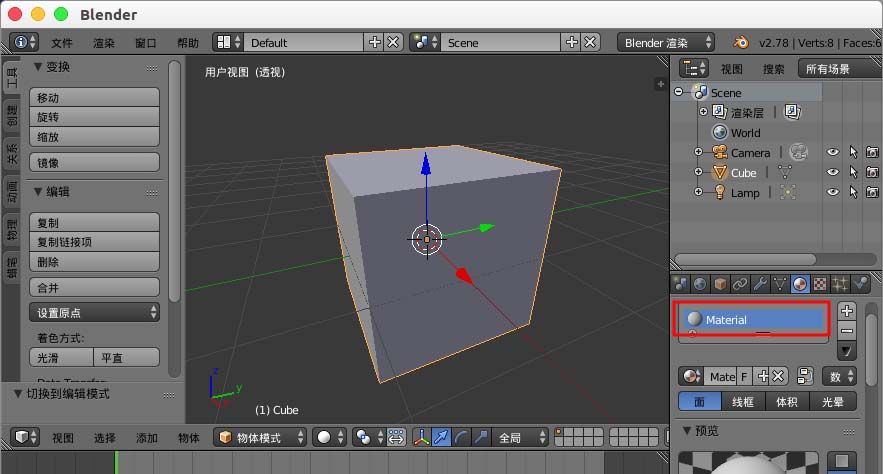Screen dimensions: 883x474
Task: Expand the Camera tree node
Action: click(698, 152)
